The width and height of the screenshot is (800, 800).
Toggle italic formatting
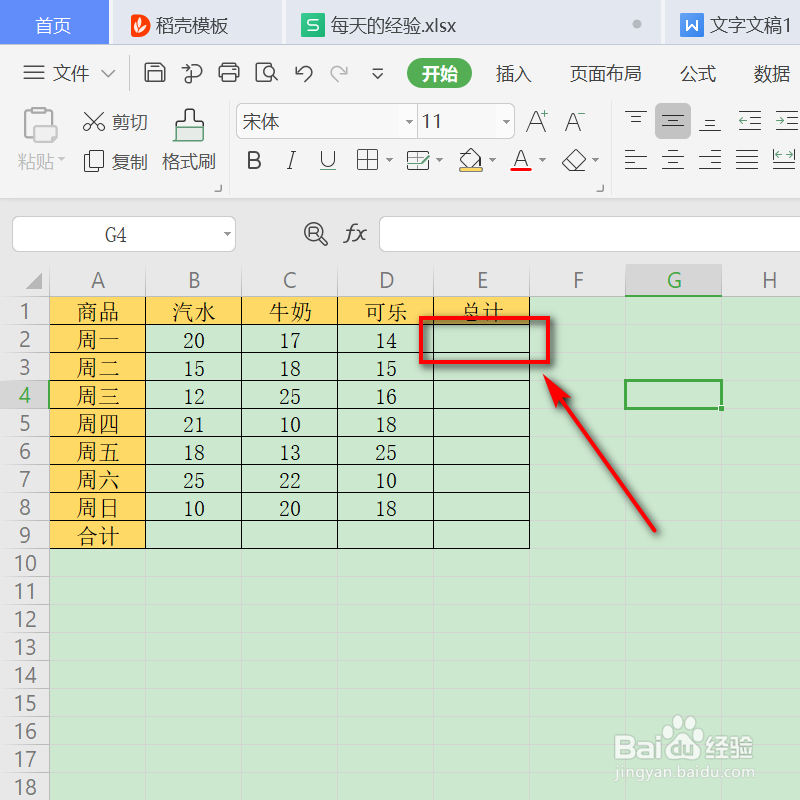[290, 160]
